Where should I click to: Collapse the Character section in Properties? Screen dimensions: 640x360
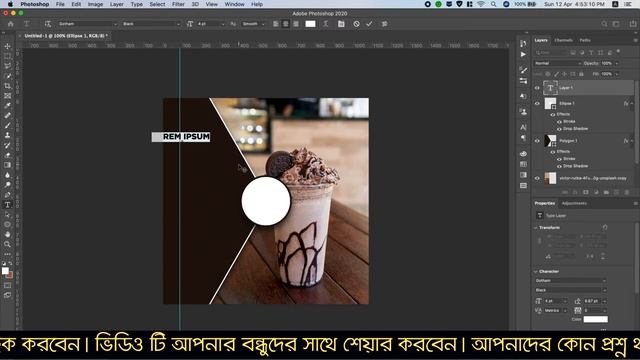pyautogui.click(x=536, y=271)
